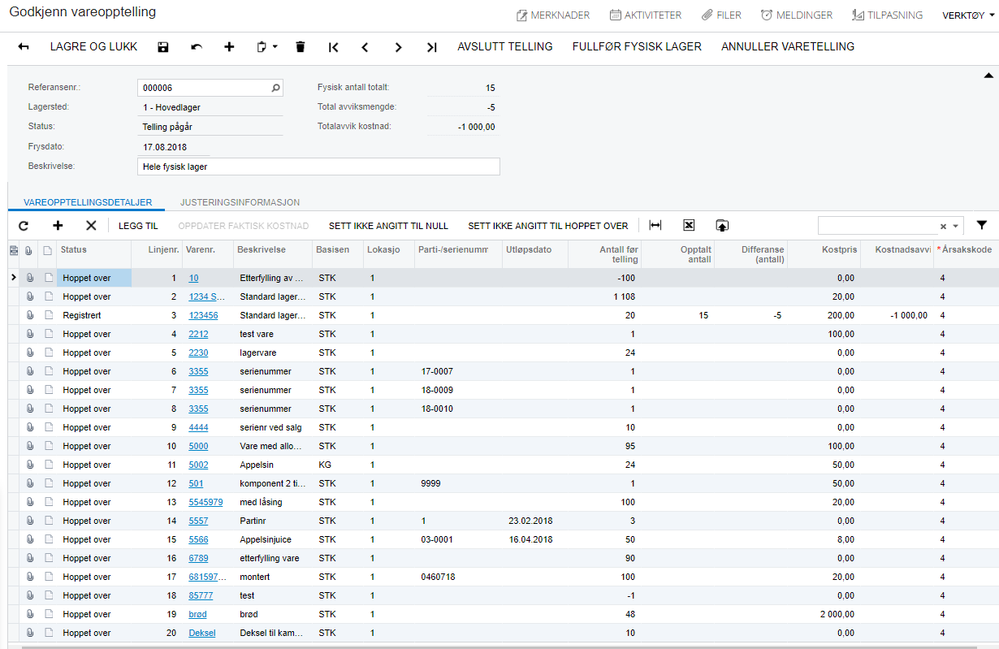
Task: Click the upload import icon
Action: click(722, 225)
